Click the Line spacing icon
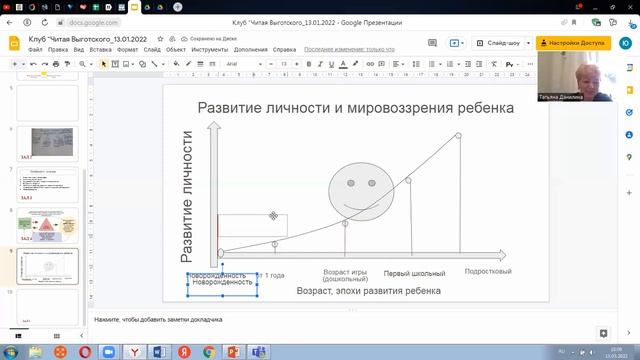Viewport: 640px width, 360px height. pos(416,64)
